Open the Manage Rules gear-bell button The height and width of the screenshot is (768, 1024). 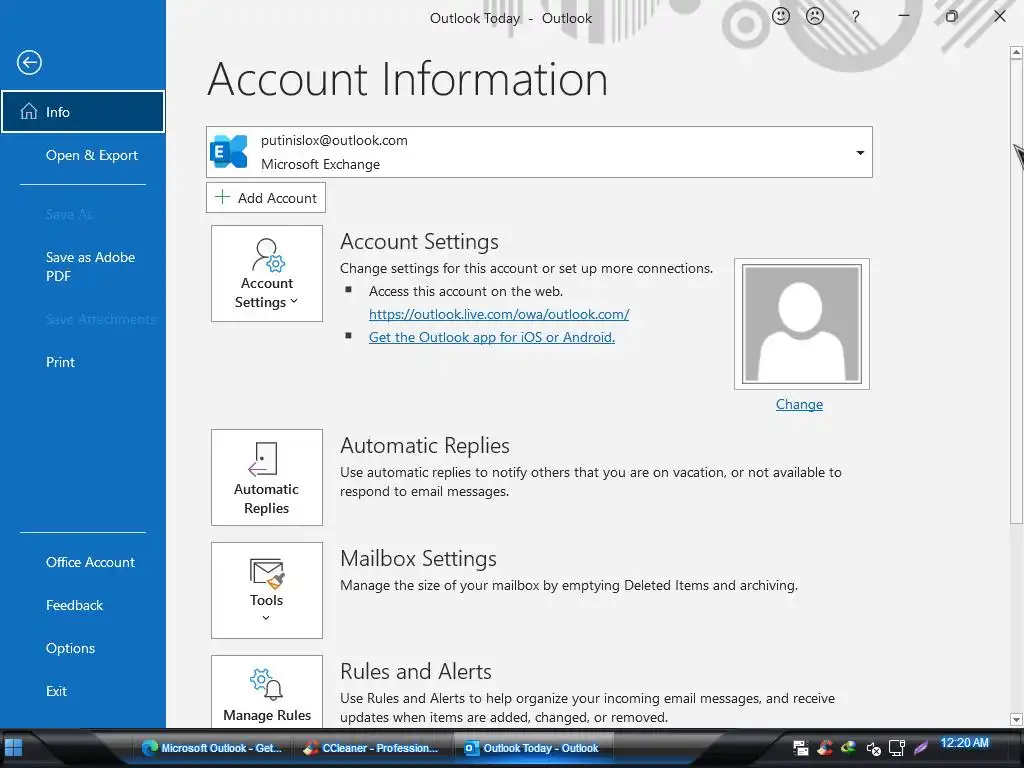pyautogui.click(x=266, y=691)
